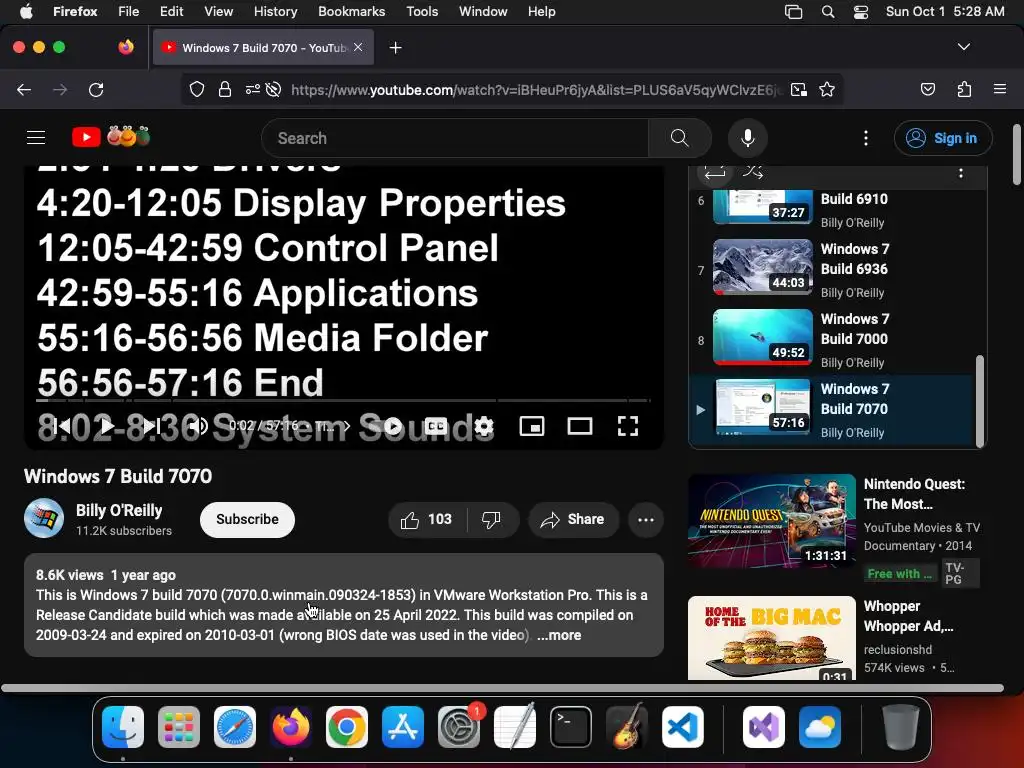This screenshot has width=1024, height=768.
Task: Open site permissions icon in address bar
Action: click(x=253, y=89)
